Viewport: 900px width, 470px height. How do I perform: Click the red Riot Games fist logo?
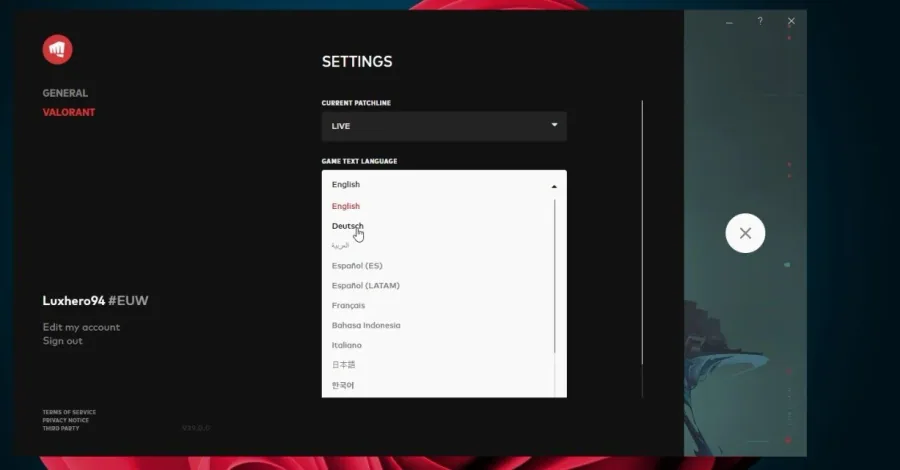[57, 49]
